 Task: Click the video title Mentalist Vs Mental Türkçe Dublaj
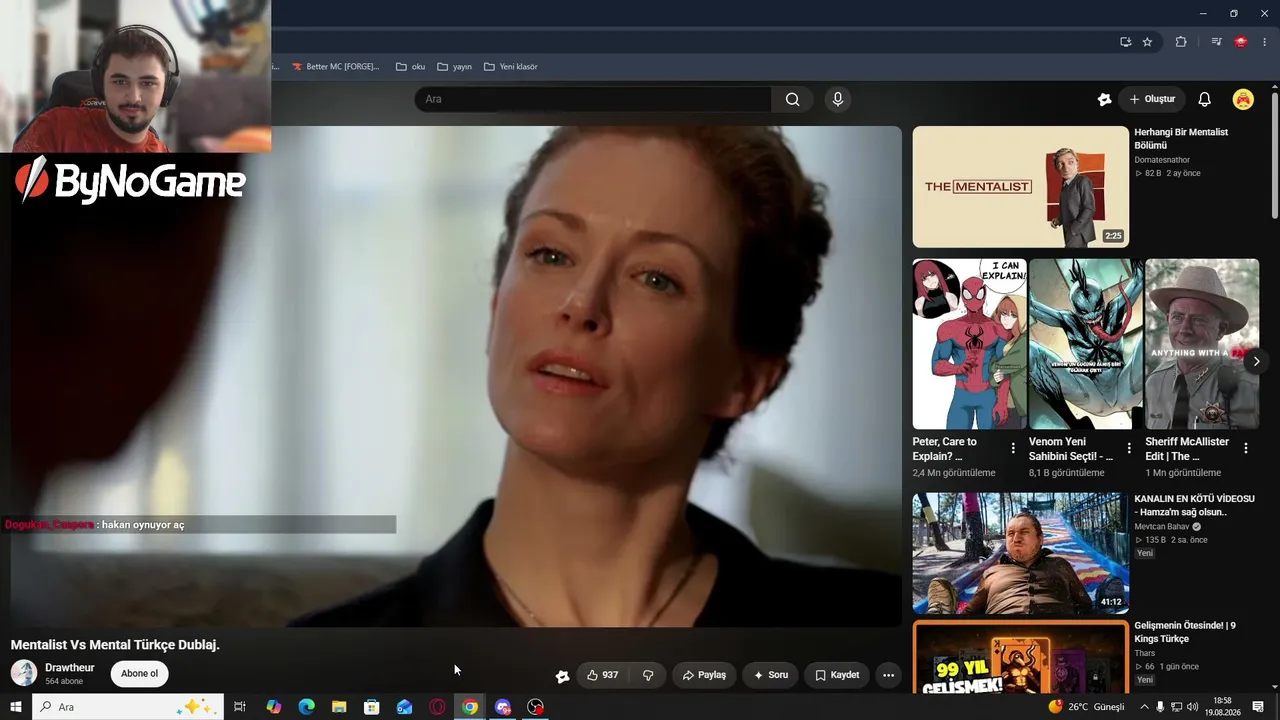[115, 645]
